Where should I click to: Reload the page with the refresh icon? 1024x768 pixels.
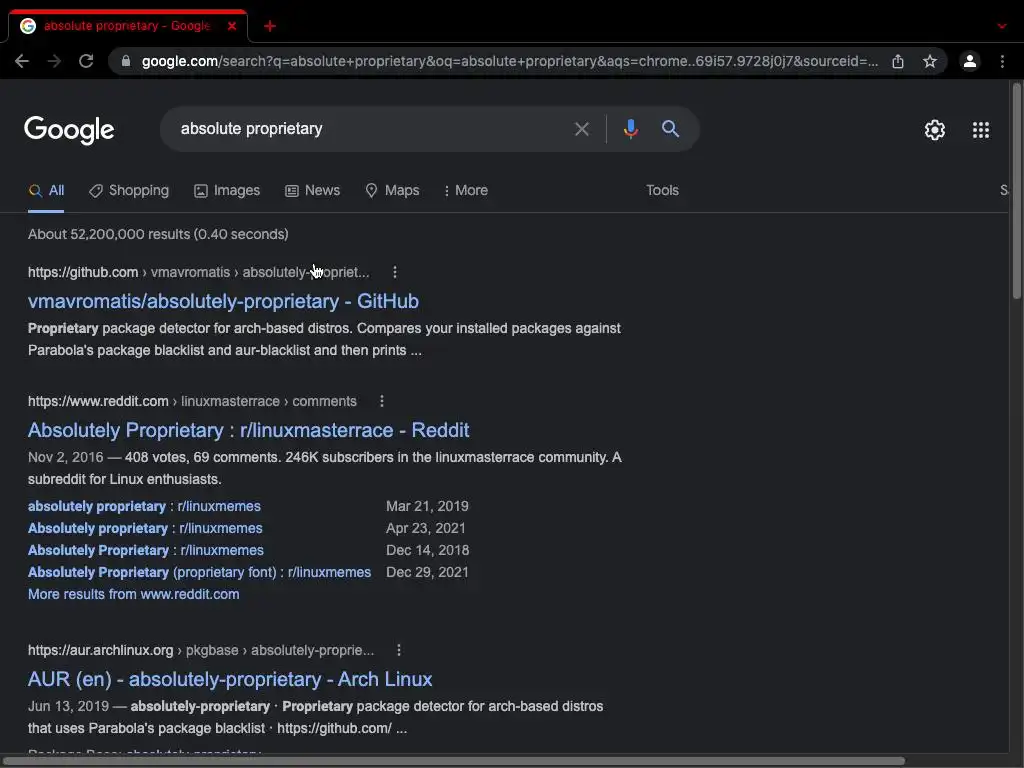point(86,61)
